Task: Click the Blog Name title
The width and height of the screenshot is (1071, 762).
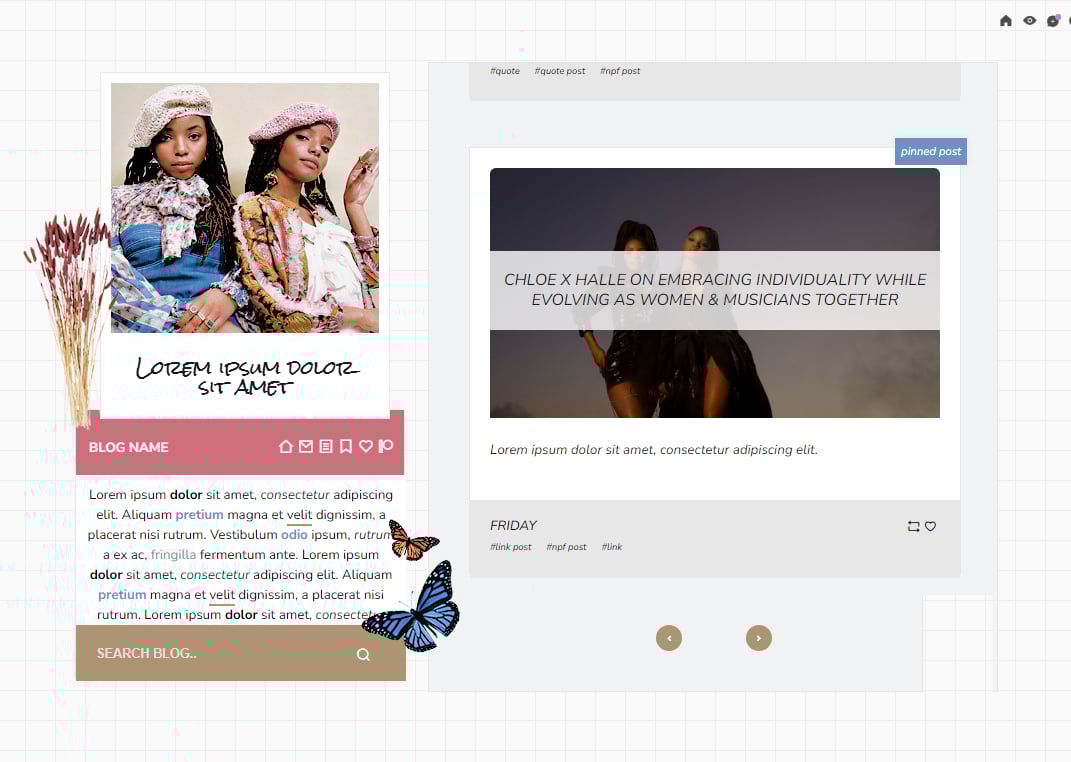Action: [x=128, y=447]
